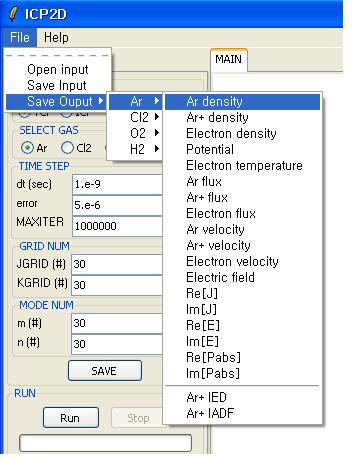Screen dimensions: 360x462
Task: Select Re[J] output
Action: click(243, 293)
